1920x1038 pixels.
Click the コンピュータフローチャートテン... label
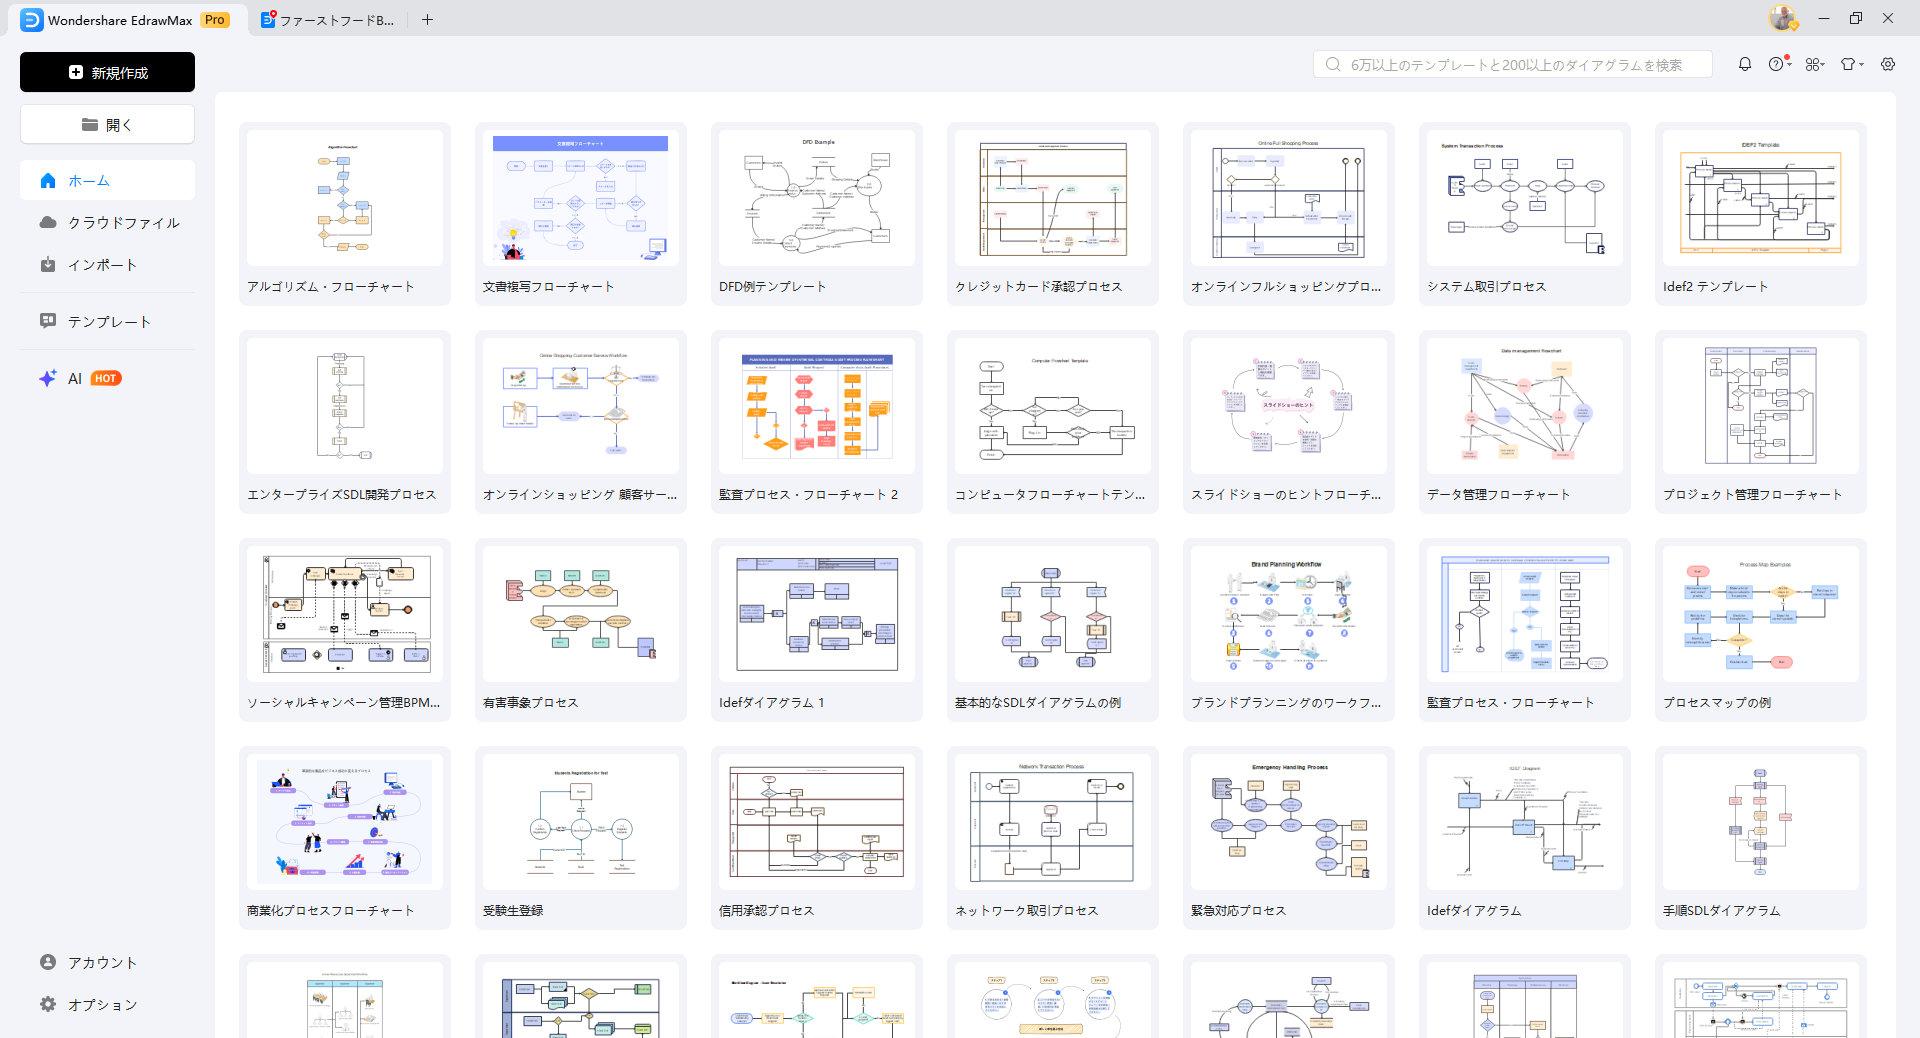pos(1050,495)
